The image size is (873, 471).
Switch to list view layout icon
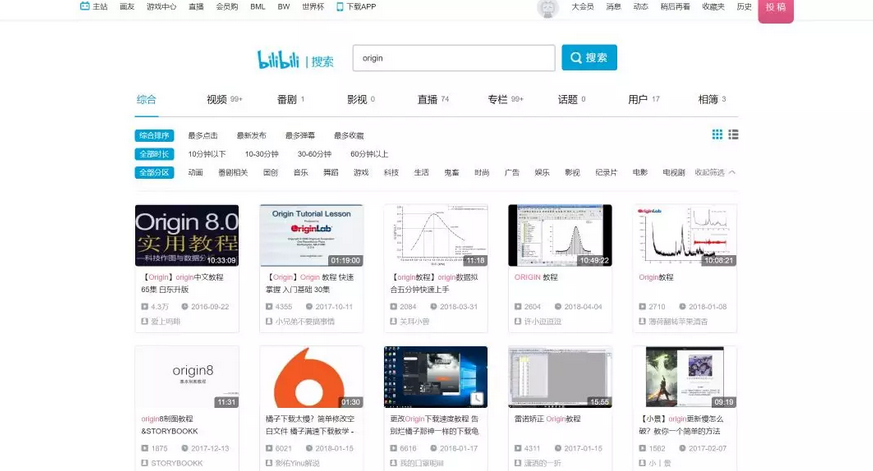[733, 135]
